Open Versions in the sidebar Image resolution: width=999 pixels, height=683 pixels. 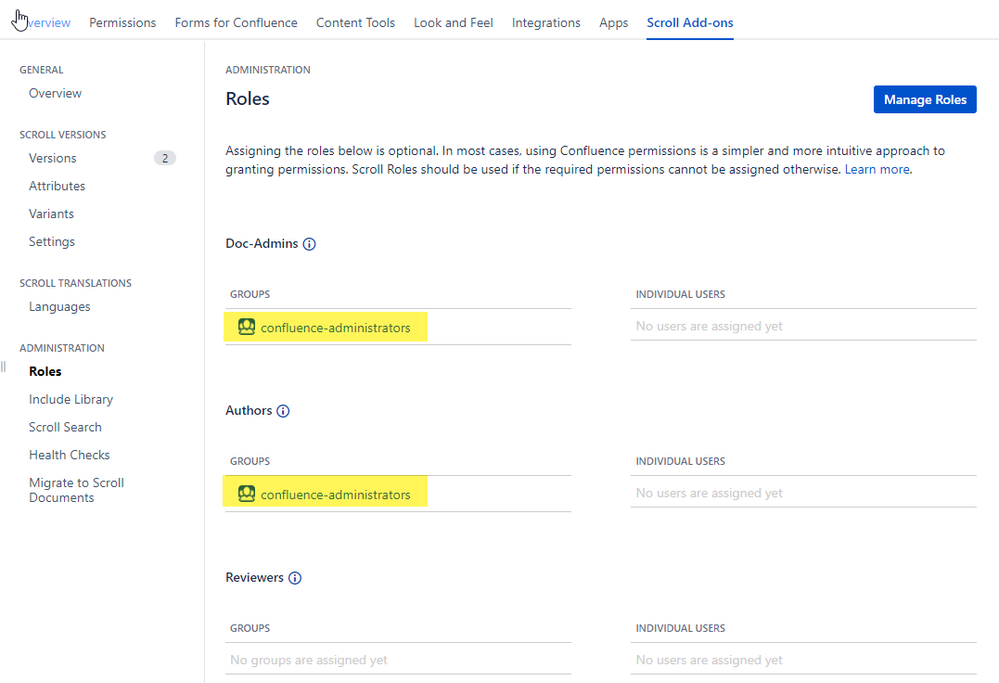point(52,158)
